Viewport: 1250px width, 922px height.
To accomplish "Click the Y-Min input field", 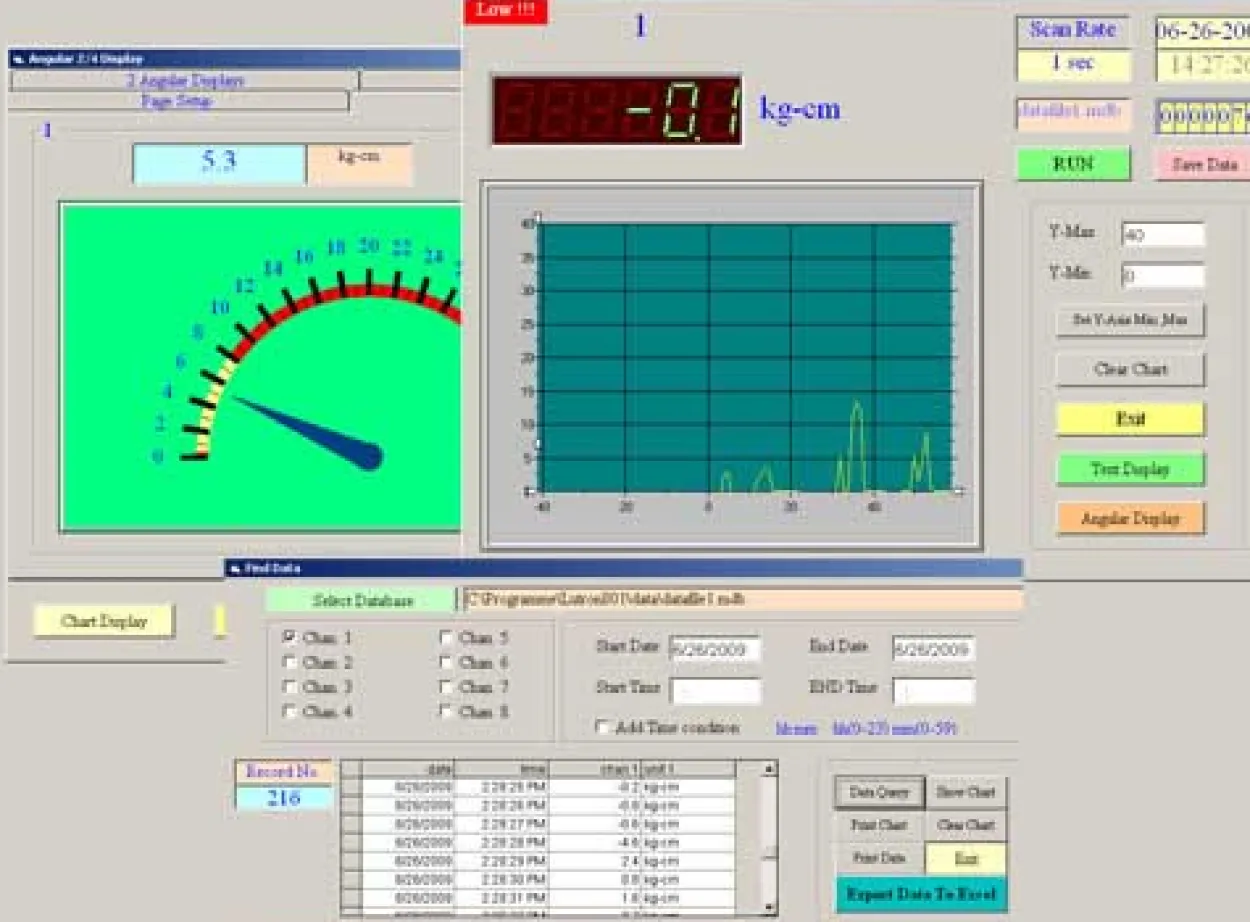I will click(1163, 276).
